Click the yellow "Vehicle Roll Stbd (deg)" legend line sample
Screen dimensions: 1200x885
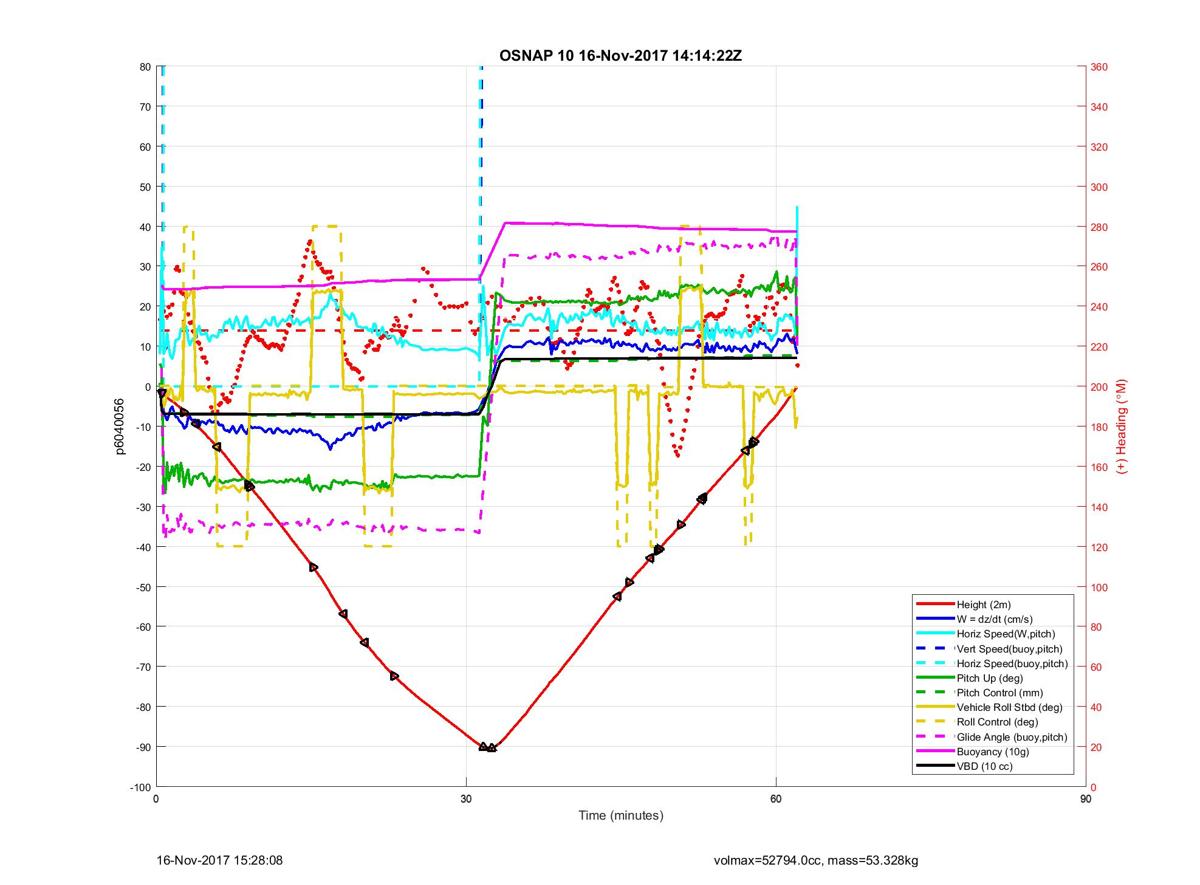934,707
